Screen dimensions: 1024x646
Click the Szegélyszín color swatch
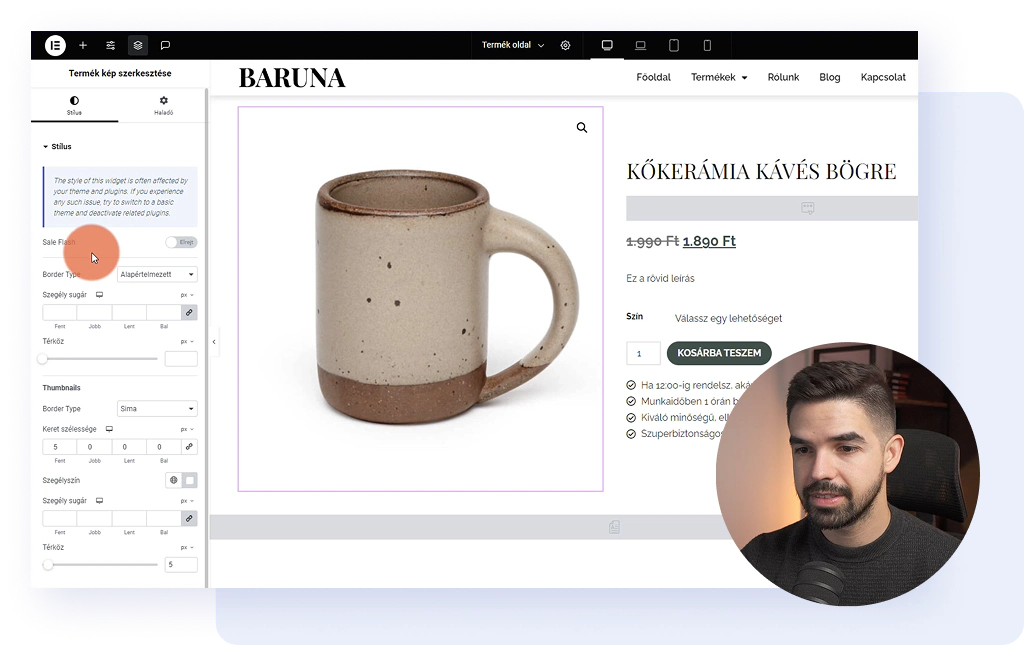189,480
